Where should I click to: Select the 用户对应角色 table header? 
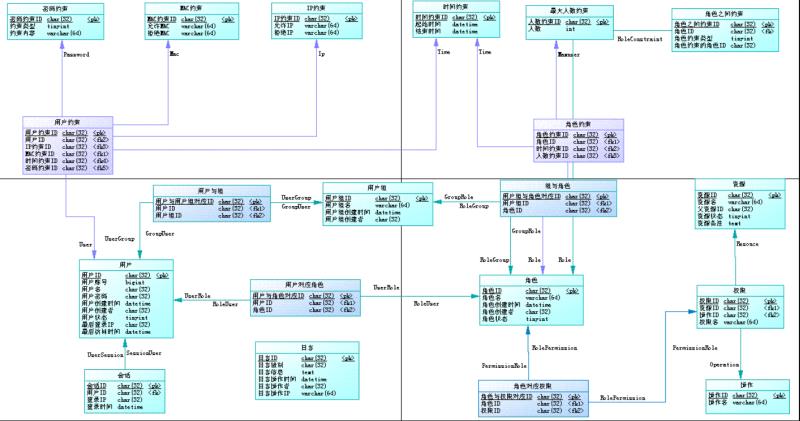[x=305, y=285]
